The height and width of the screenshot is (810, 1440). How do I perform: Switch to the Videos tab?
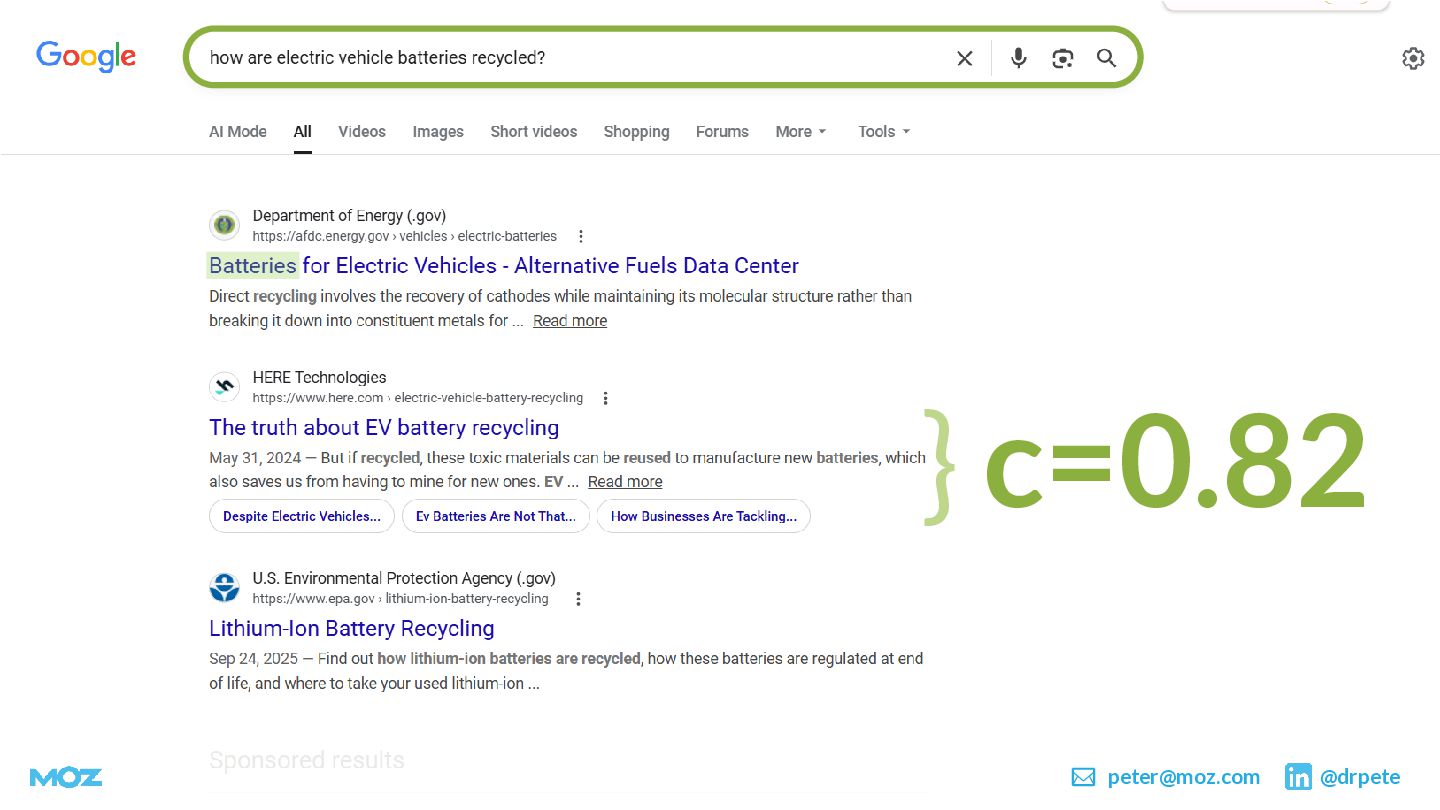click(362, 131)
